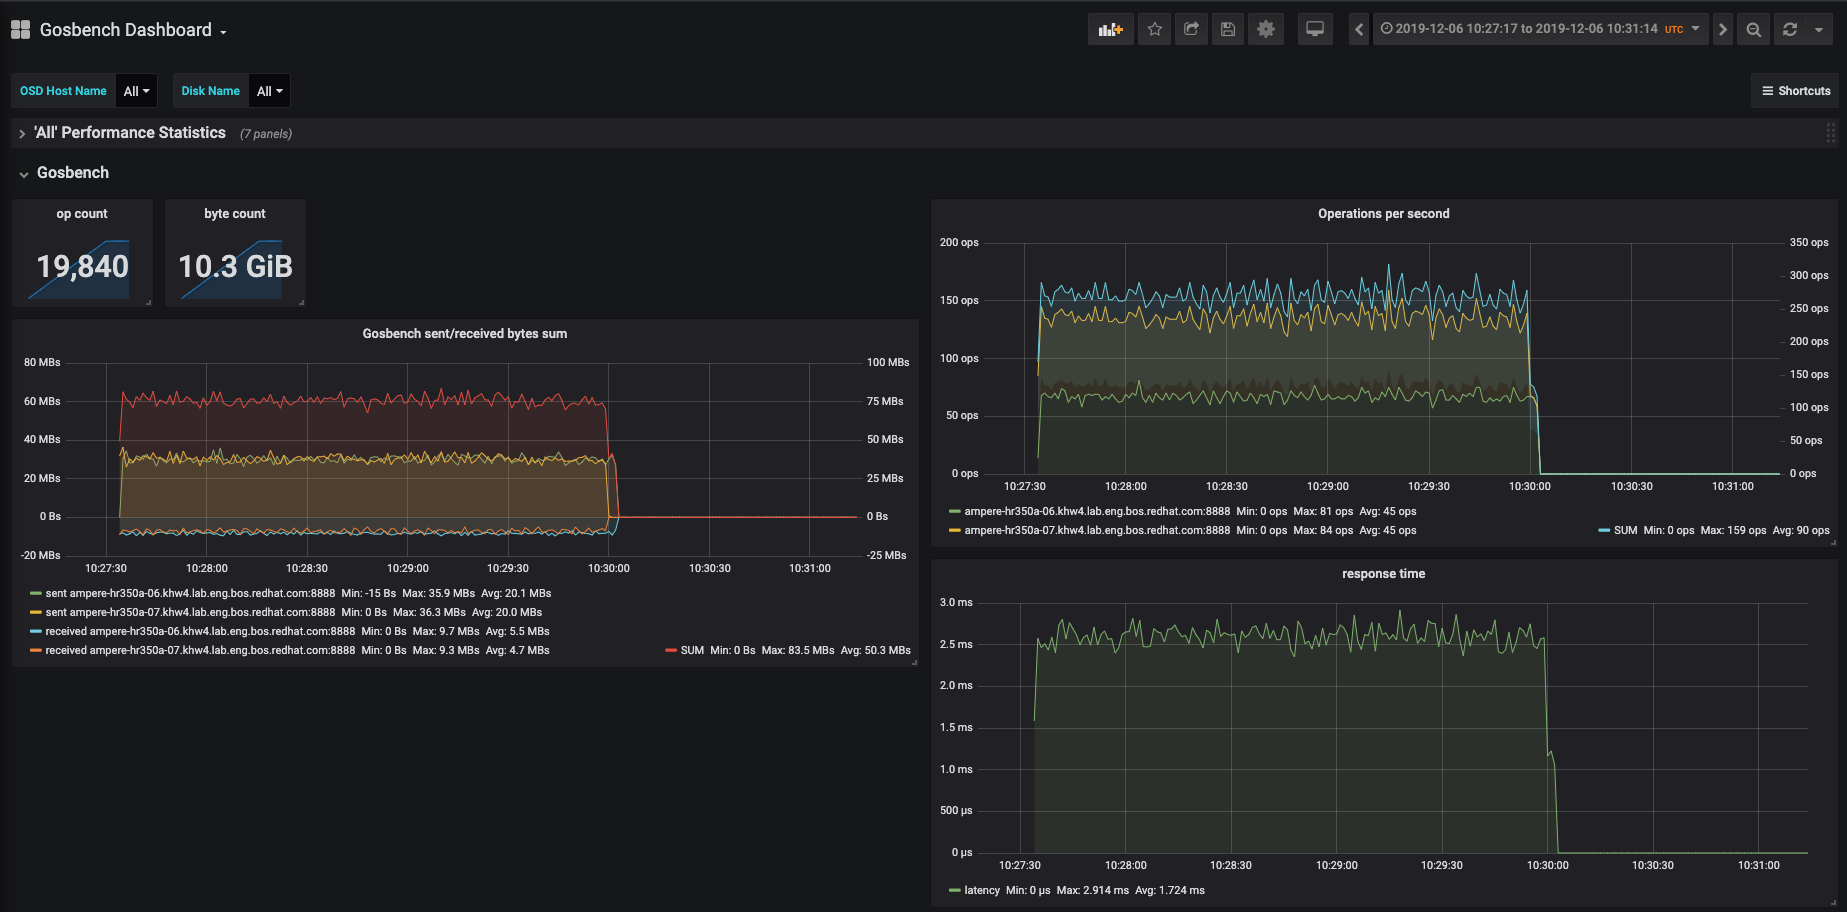Image resolution: width=1847 pixels, height=912 pixels.
Task: Click the 'Max: 159 ops' SUM legend value
Action: (1734, 531)
